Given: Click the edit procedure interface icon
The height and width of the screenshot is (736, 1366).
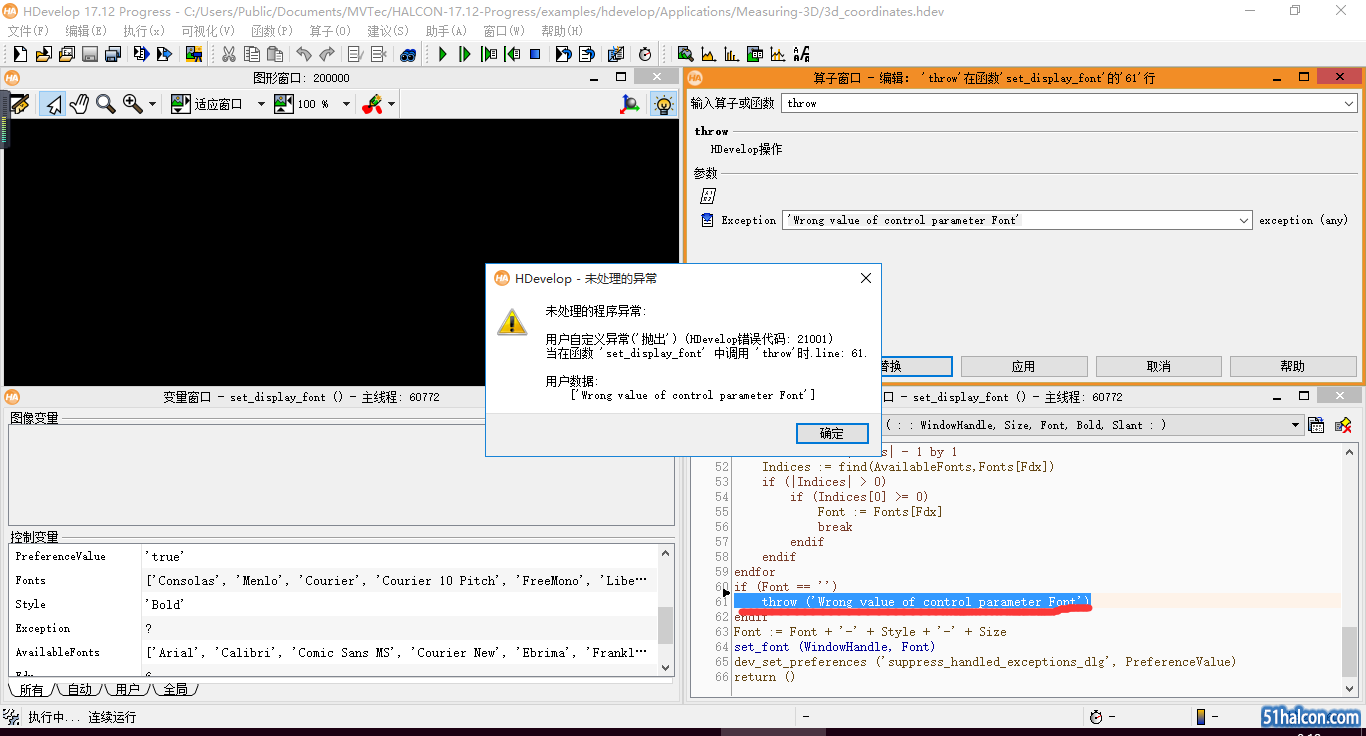Looking at the screenshot, I should (1317, 425).
